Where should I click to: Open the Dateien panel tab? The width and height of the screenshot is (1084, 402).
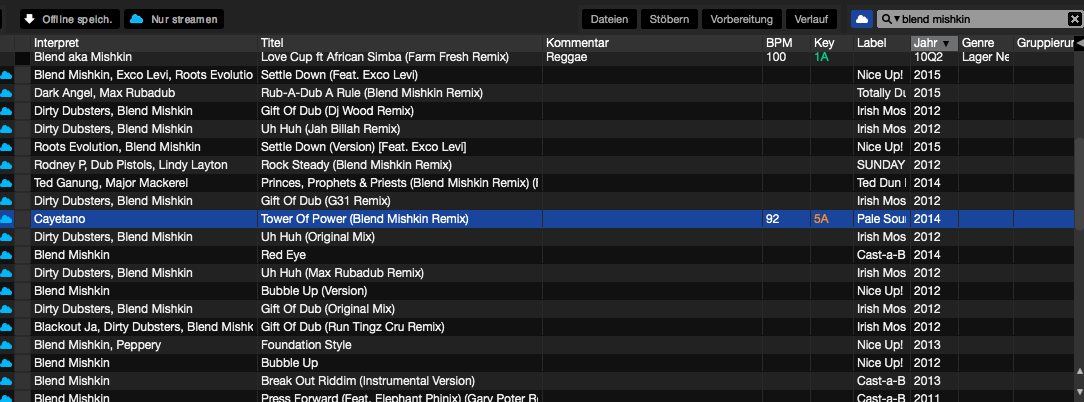609,19
